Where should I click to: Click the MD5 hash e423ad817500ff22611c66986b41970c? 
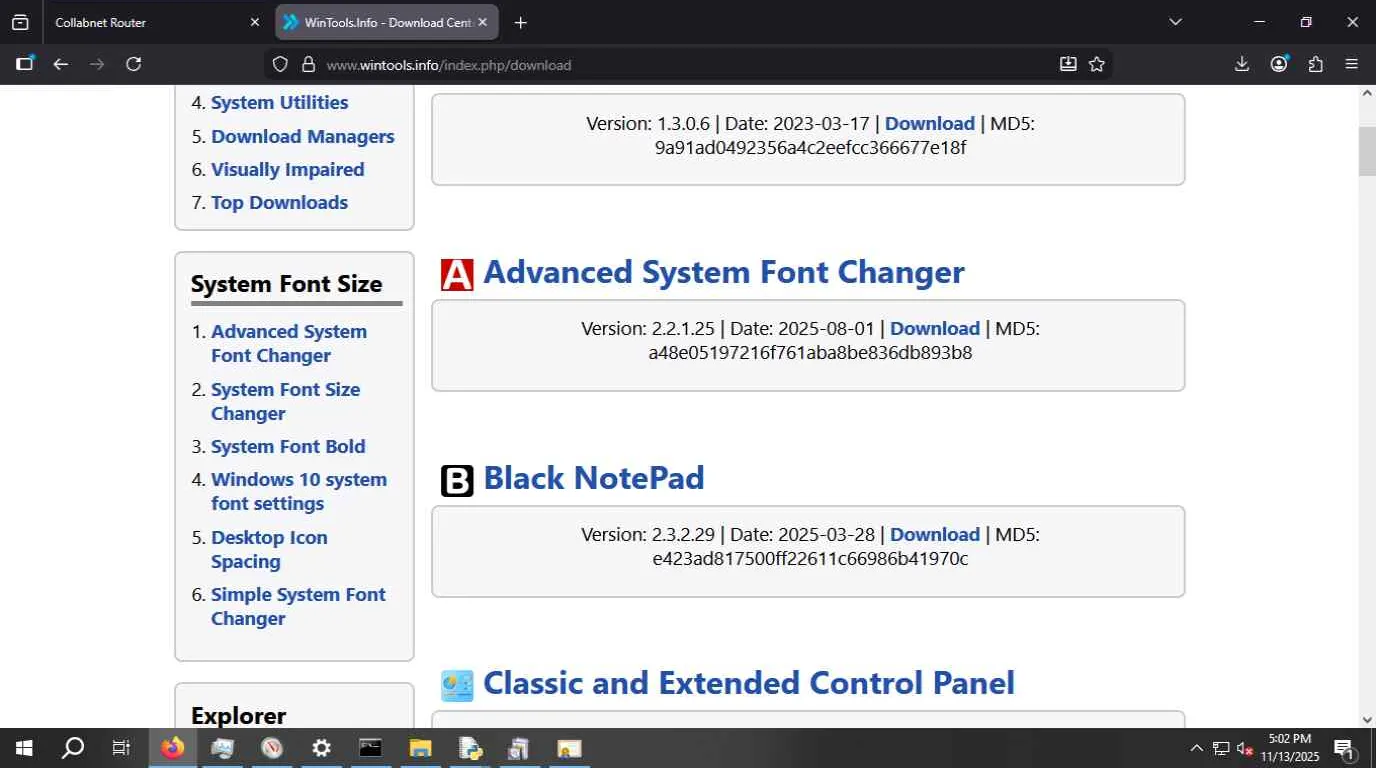tap(810, 559)
